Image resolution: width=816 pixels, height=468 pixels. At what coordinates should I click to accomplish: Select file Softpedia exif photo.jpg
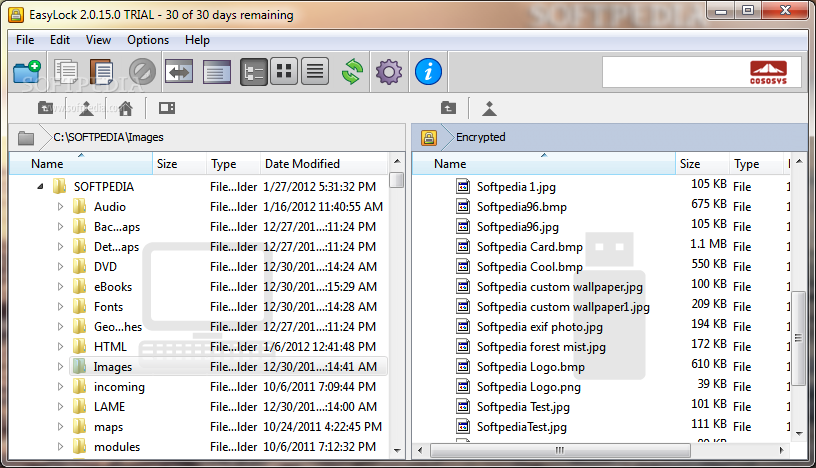[540, 327]
